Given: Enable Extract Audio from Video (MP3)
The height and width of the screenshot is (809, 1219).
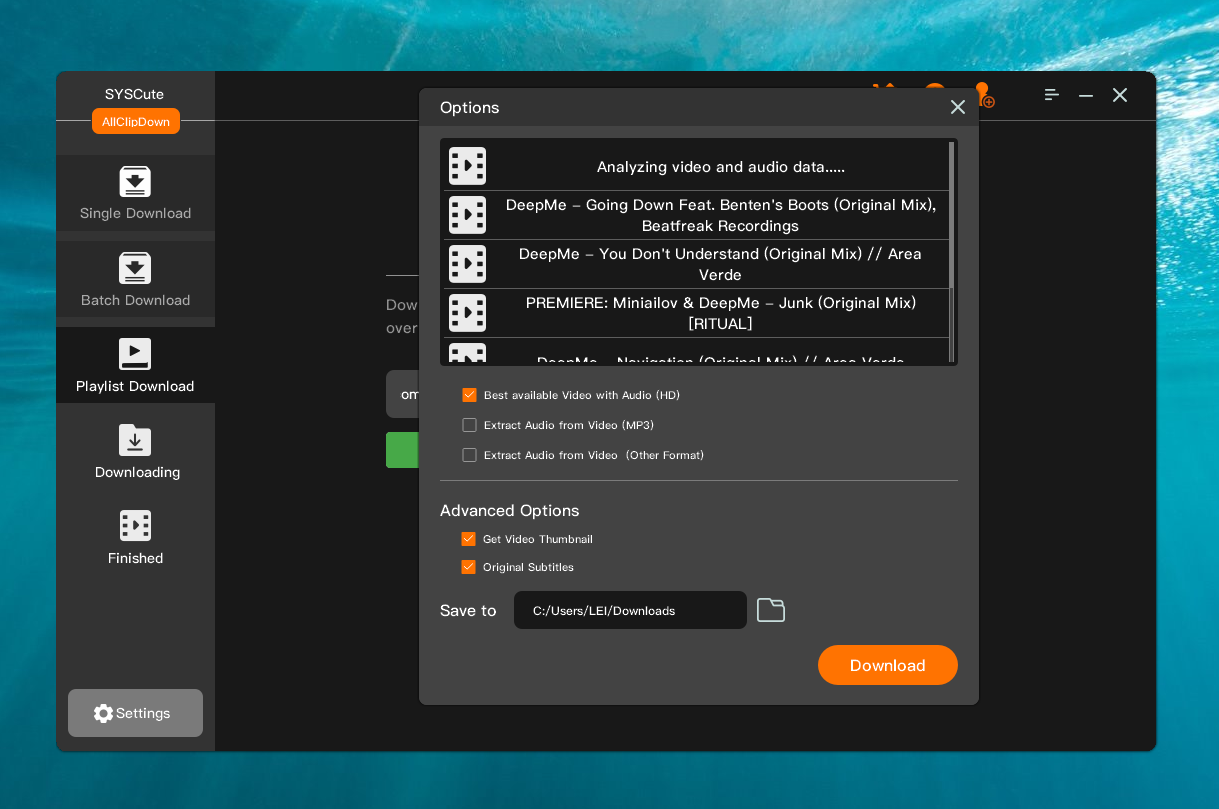Looking at the screenshot, I should coord(470,425).
